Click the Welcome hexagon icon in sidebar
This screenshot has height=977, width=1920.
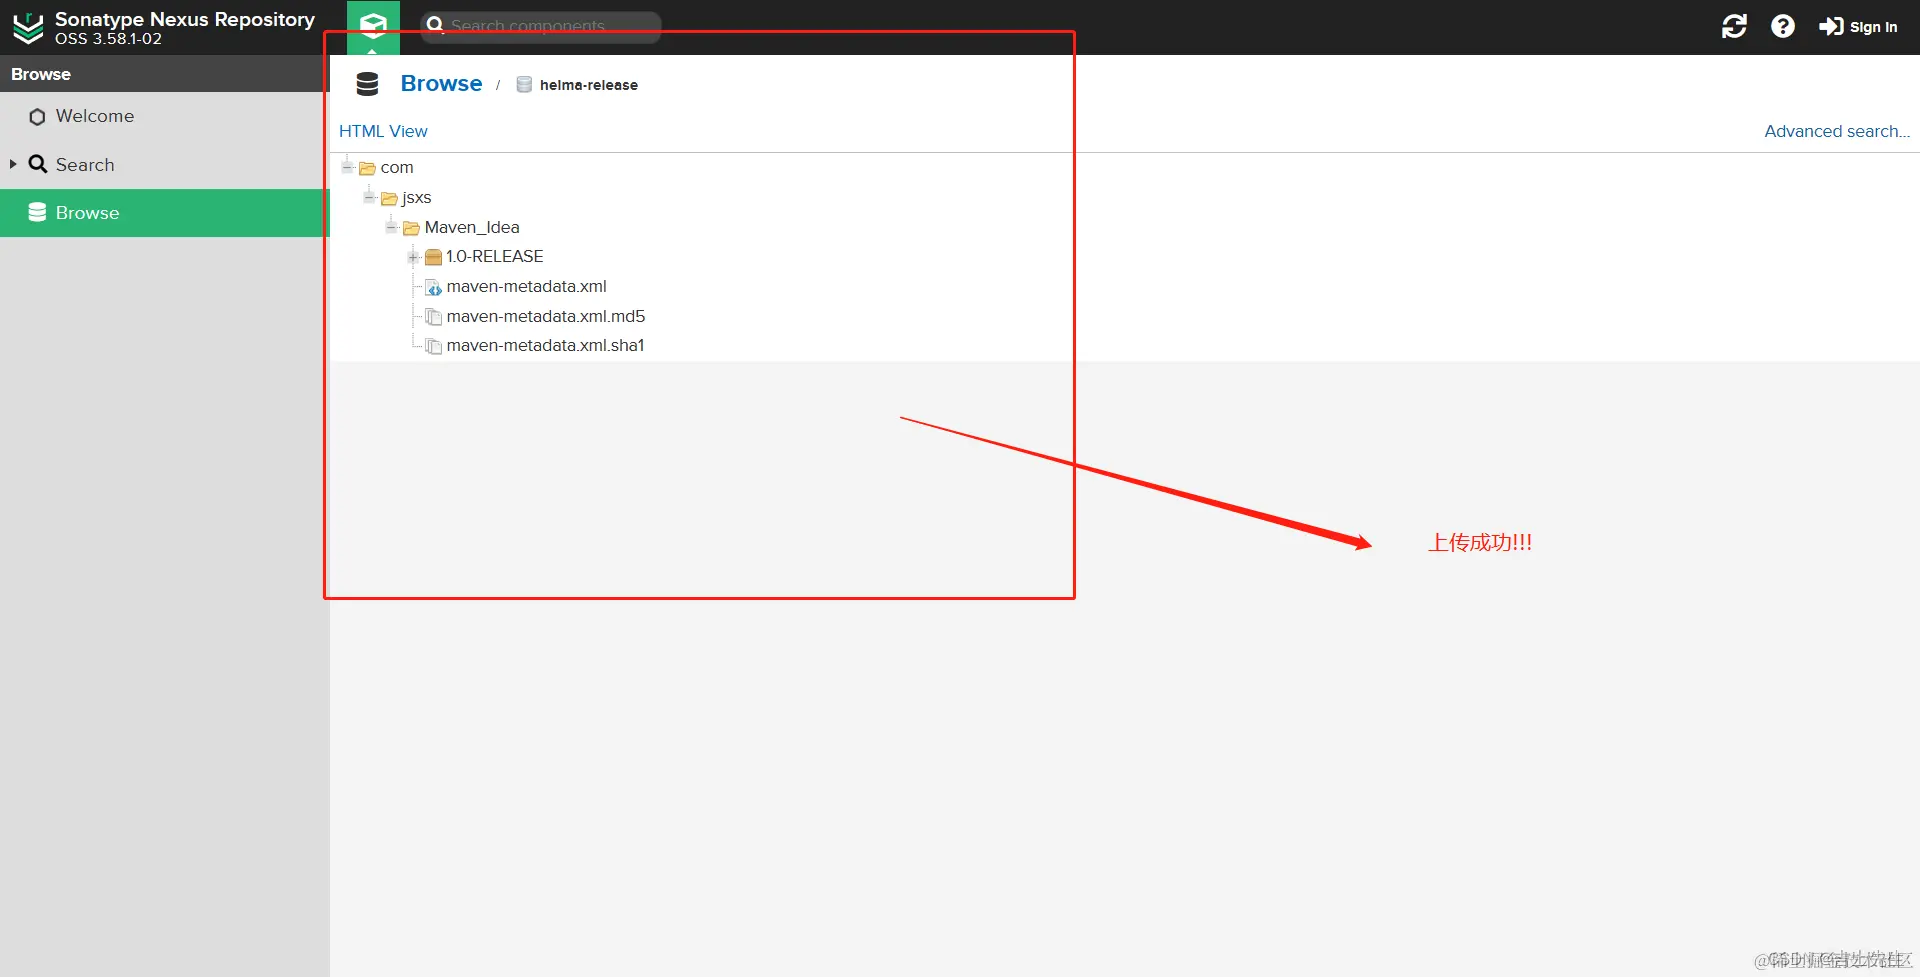coord(37,117)
